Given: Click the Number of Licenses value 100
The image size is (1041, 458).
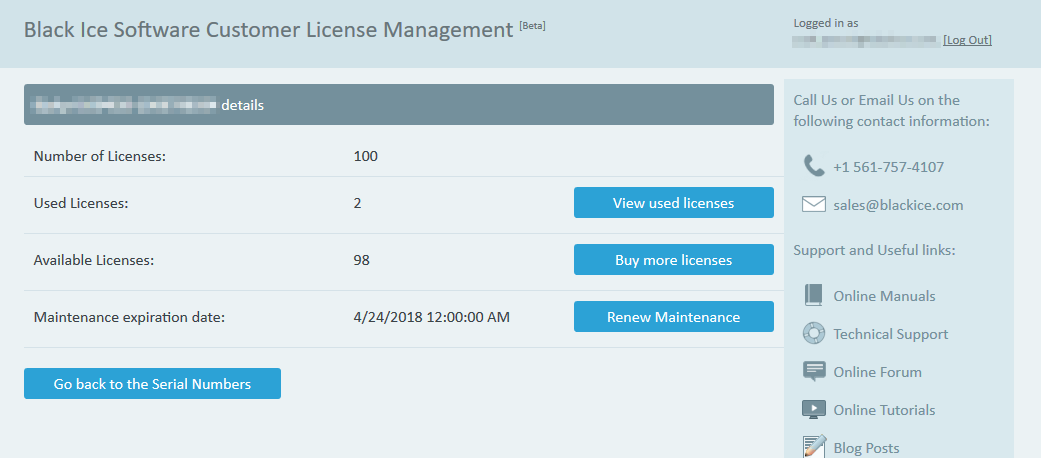Looking at the screenshot, I should pos(366,157).
